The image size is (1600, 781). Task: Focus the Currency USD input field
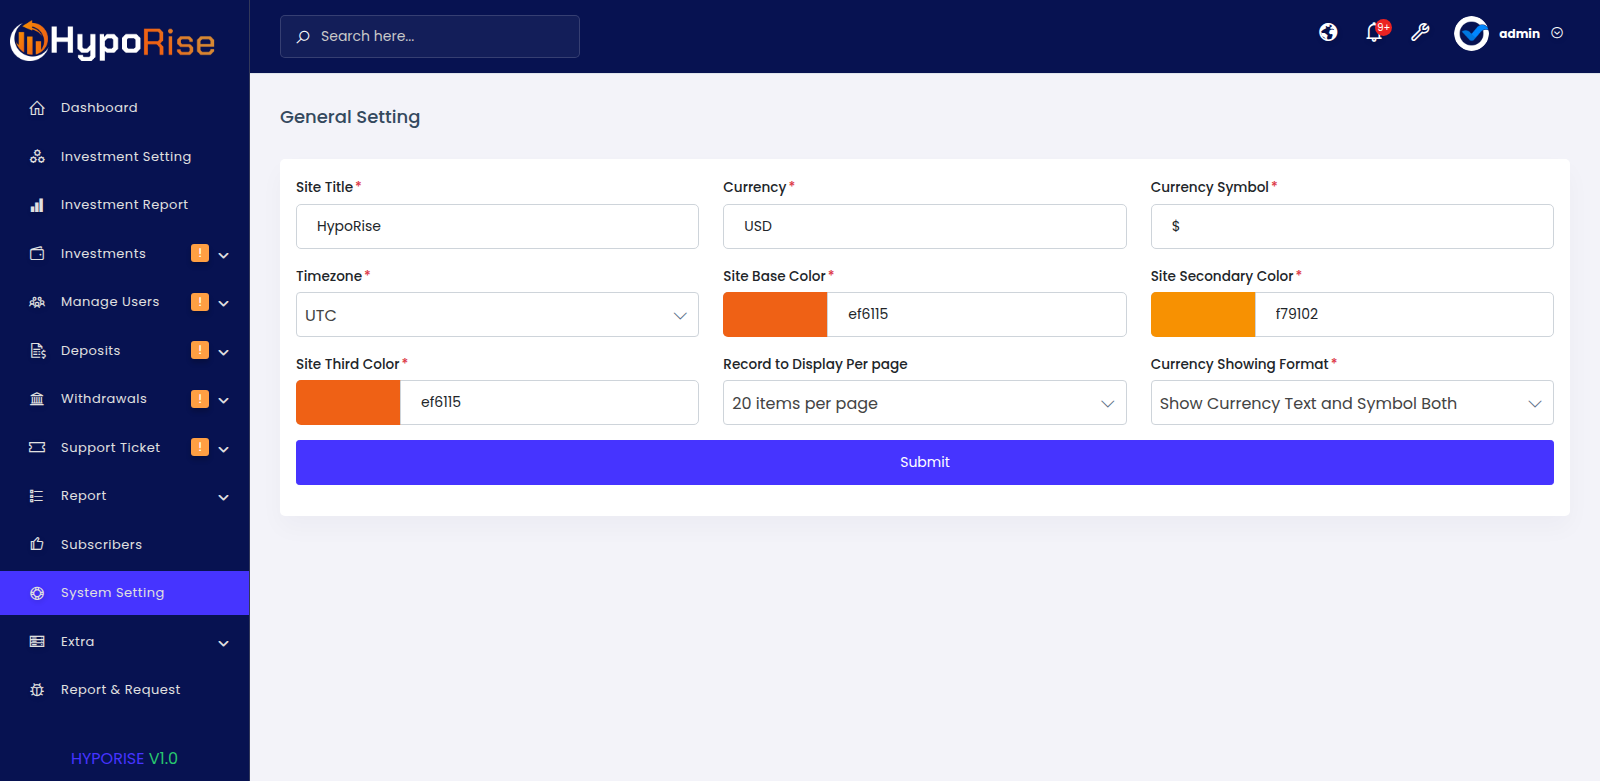924,226
